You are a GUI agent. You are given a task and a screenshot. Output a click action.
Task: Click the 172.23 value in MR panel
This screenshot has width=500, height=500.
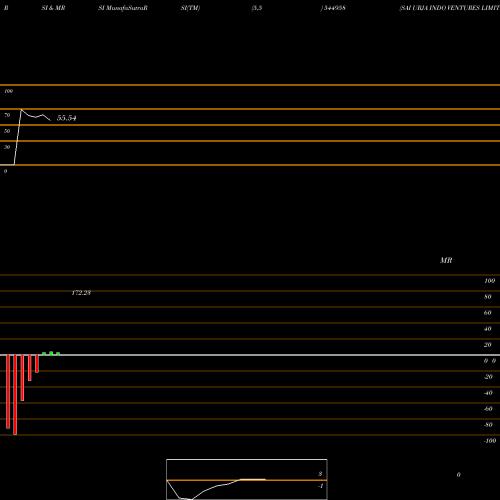point(81,293)
